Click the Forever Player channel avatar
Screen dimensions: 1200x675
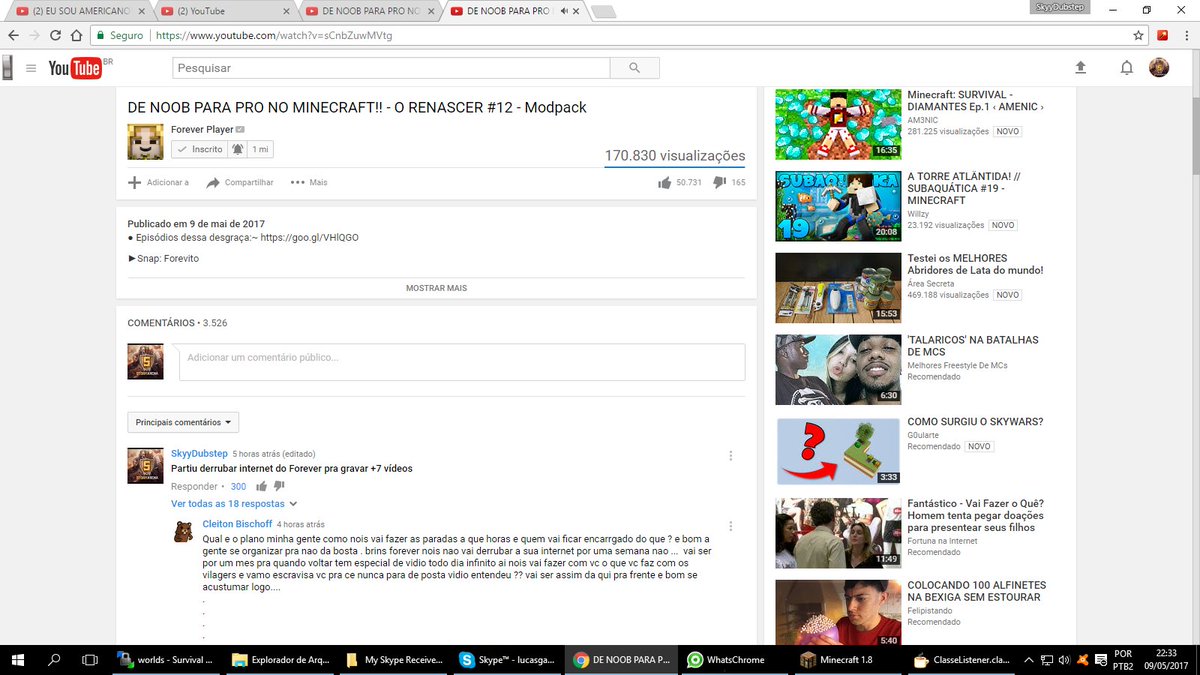pyautogui.click(x=145, y=142)
